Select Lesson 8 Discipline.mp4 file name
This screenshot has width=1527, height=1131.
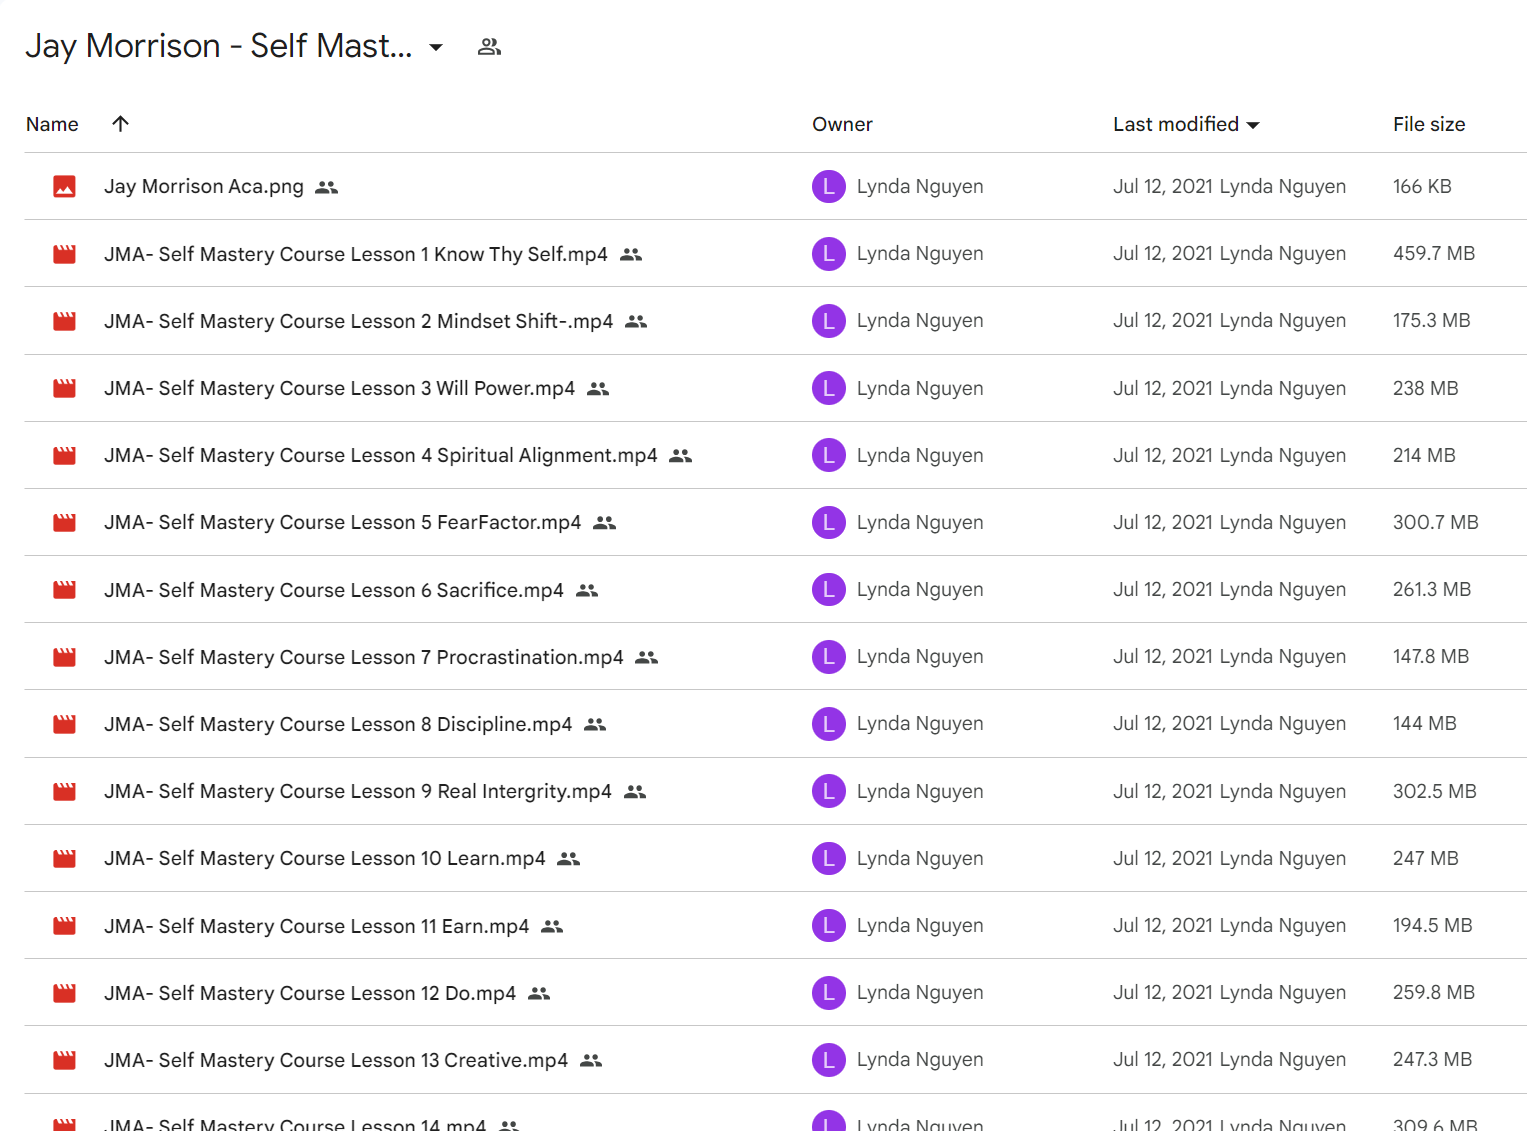click(x=338, y=724)
